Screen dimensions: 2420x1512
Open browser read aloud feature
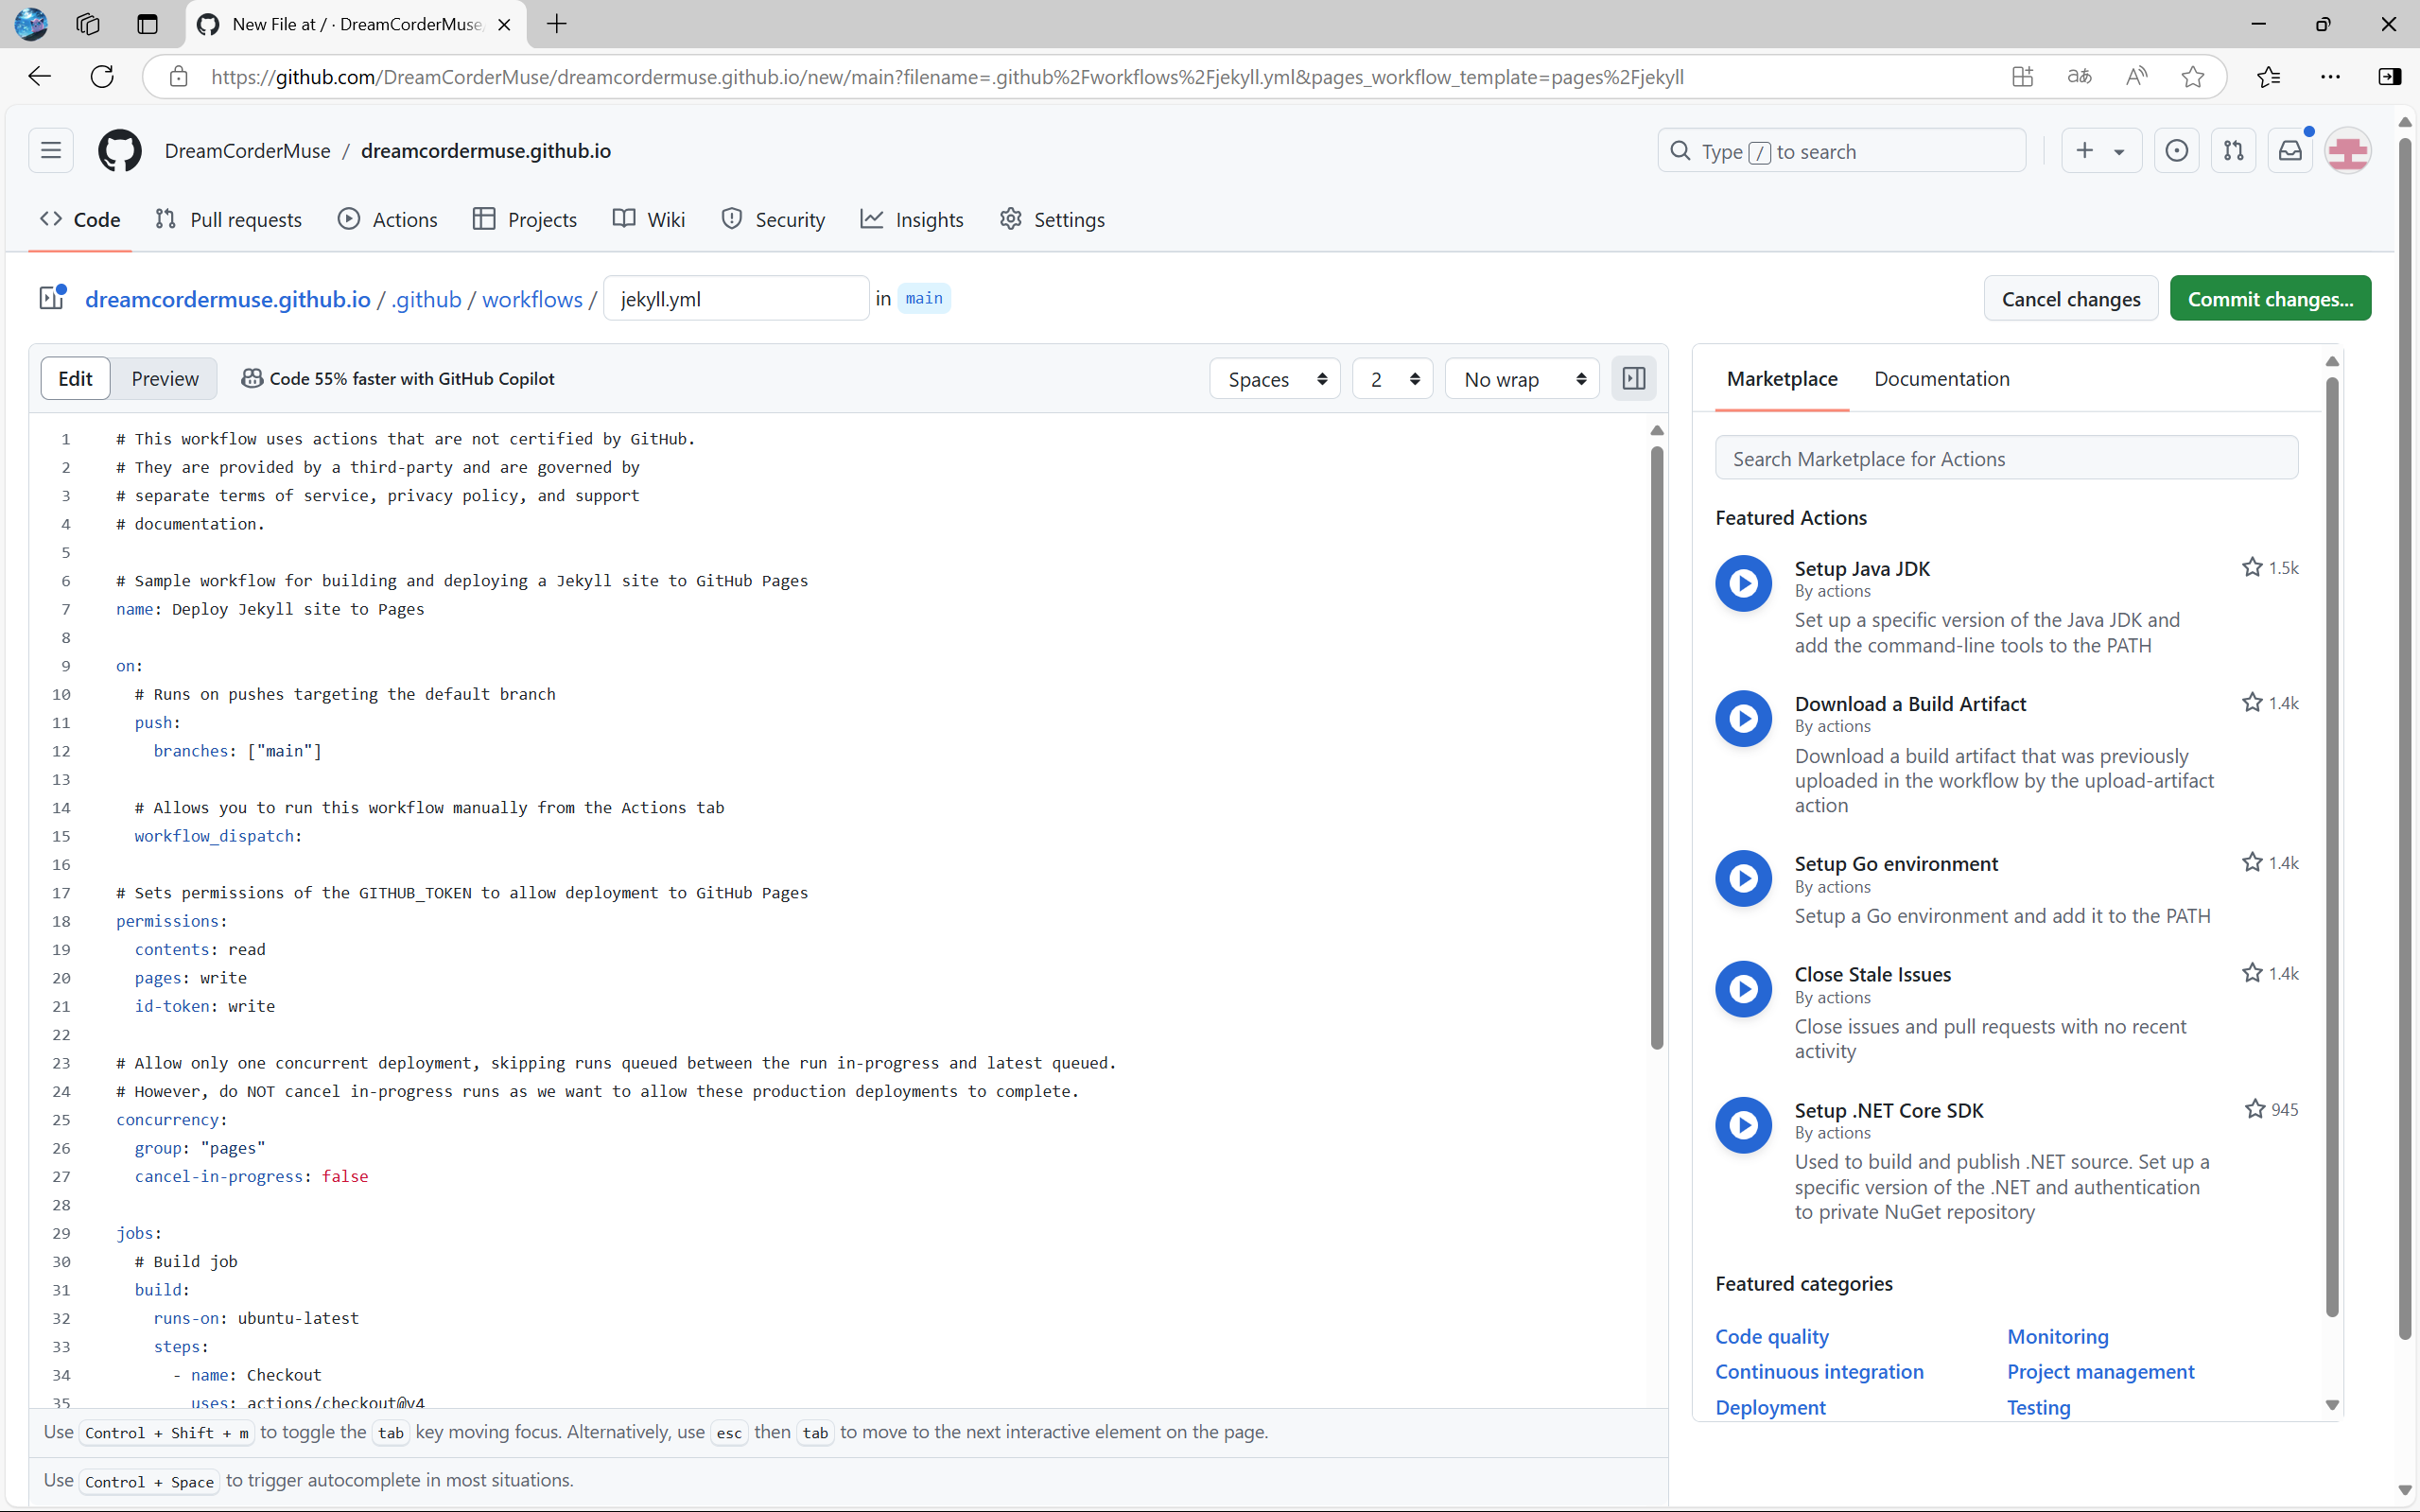(x=2136, y=77)
